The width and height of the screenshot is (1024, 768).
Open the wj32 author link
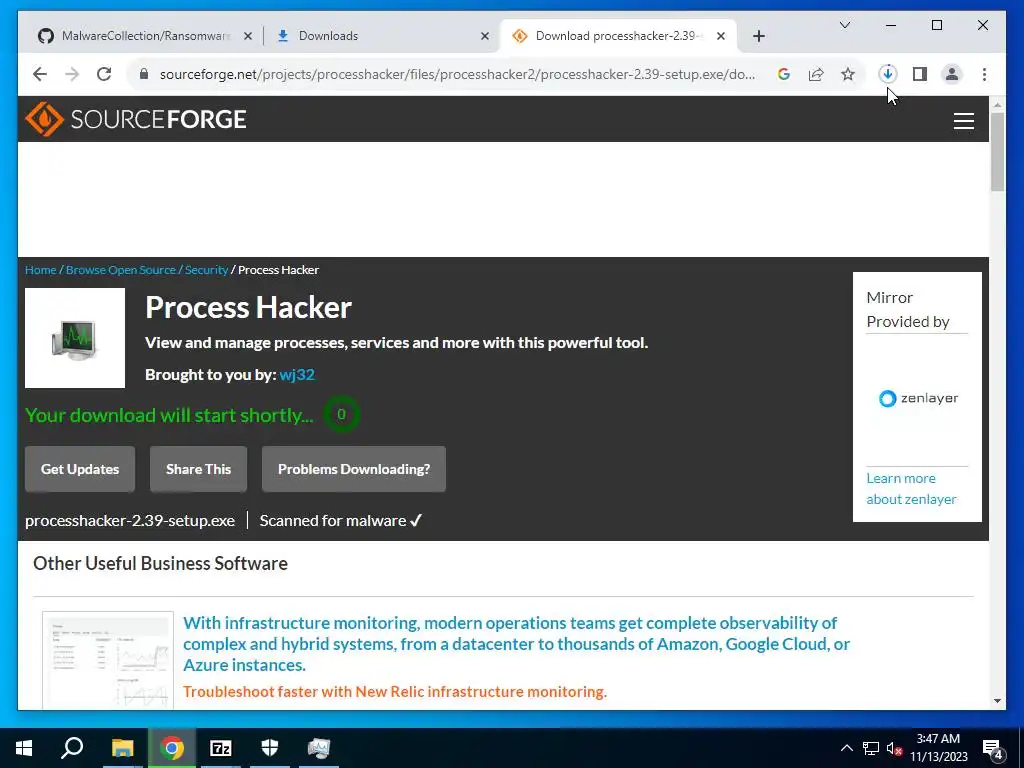(x=297, y=375)
